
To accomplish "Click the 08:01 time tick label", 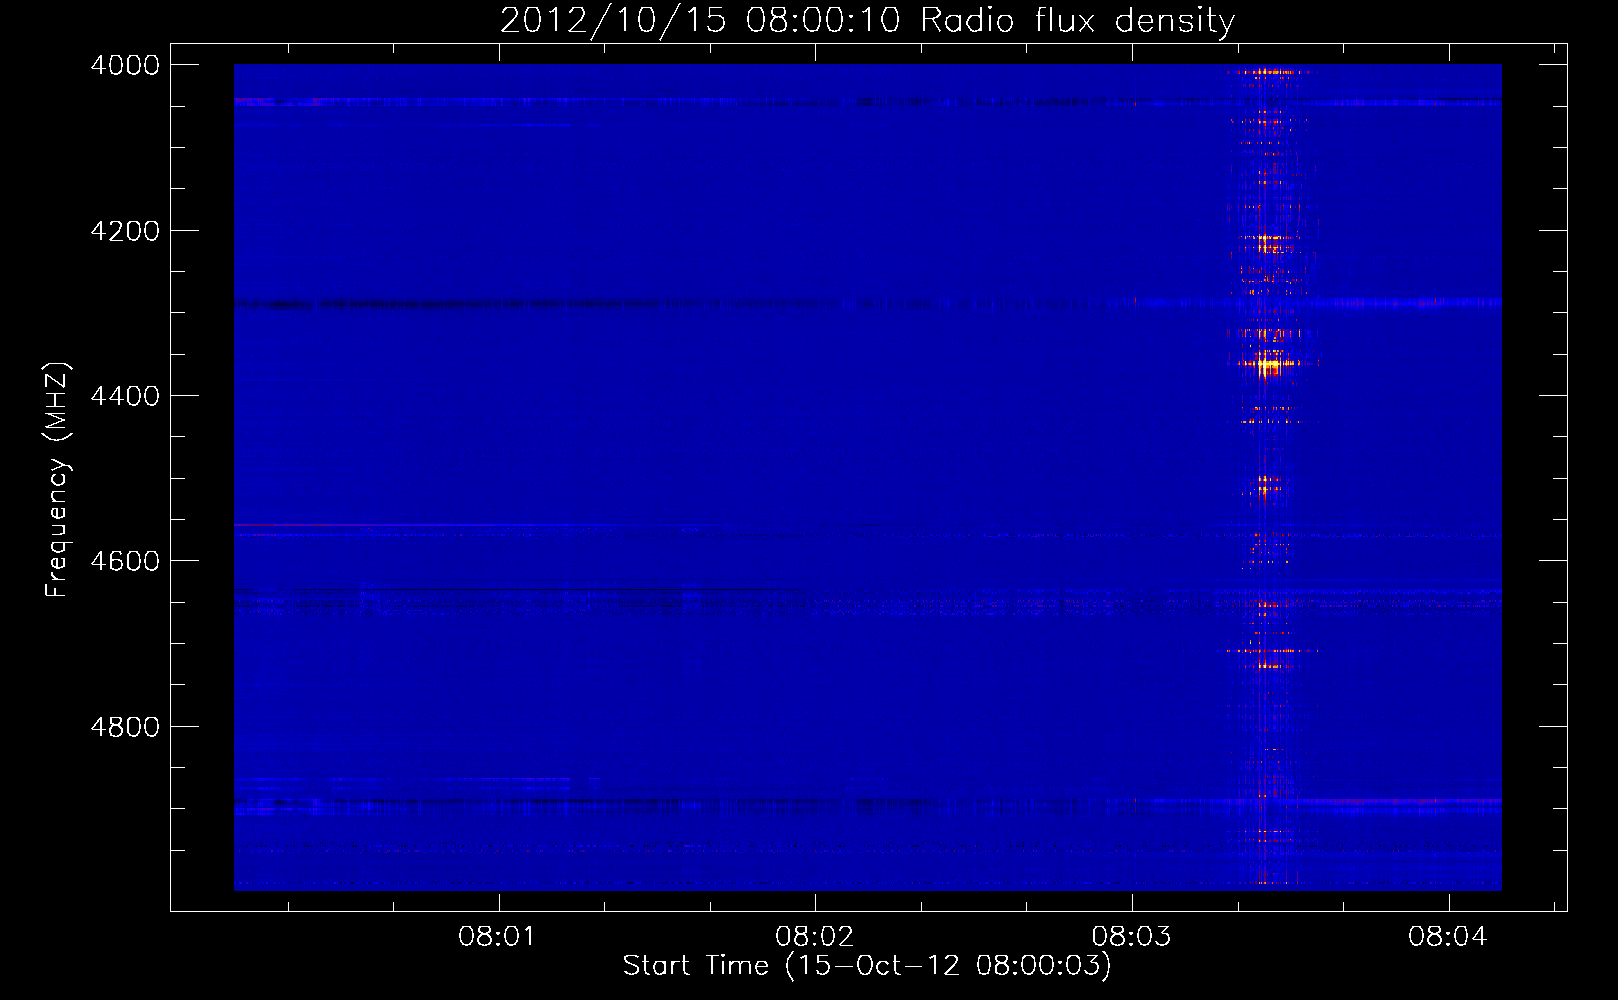I will 497,937.
